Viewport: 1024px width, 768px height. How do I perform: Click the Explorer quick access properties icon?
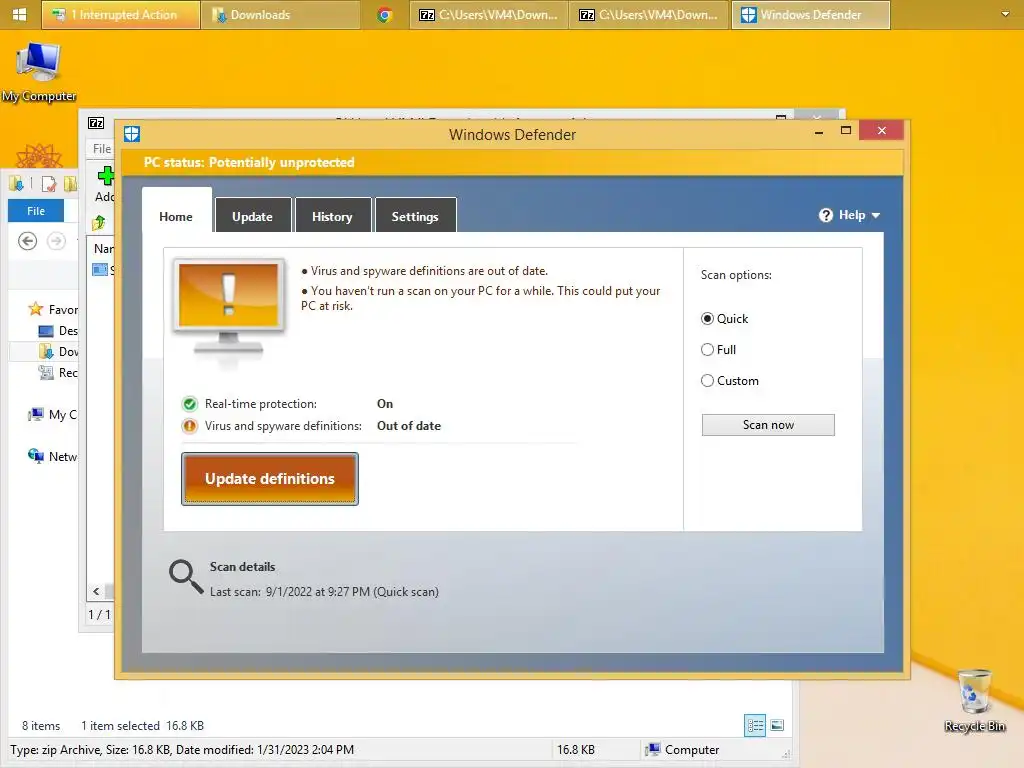(x=49, y=184)
